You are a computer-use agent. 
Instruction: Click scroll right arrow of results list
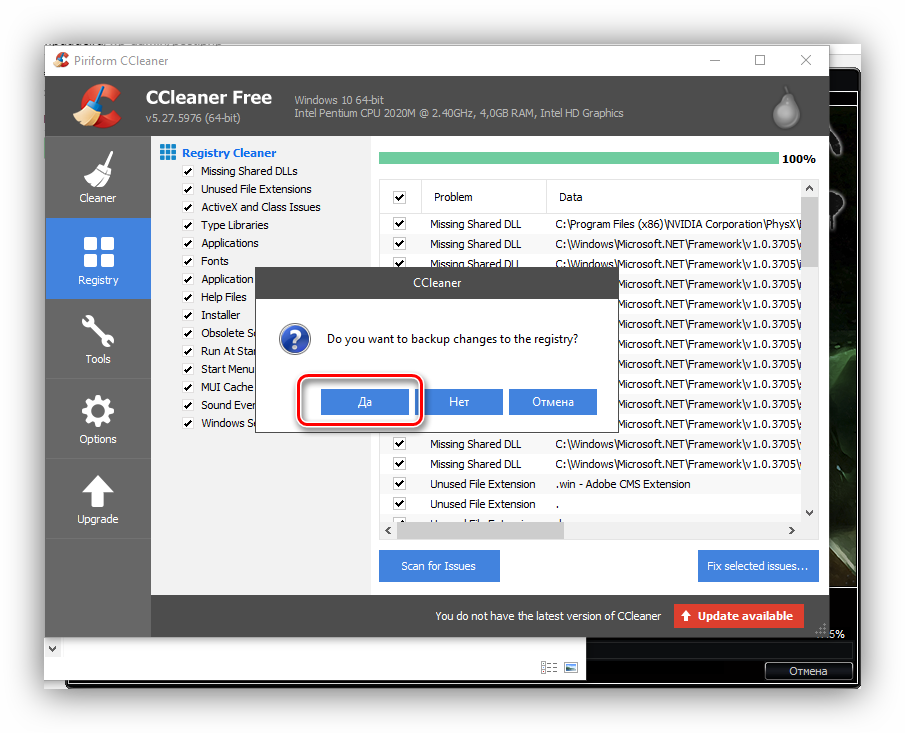pos(792,530)
